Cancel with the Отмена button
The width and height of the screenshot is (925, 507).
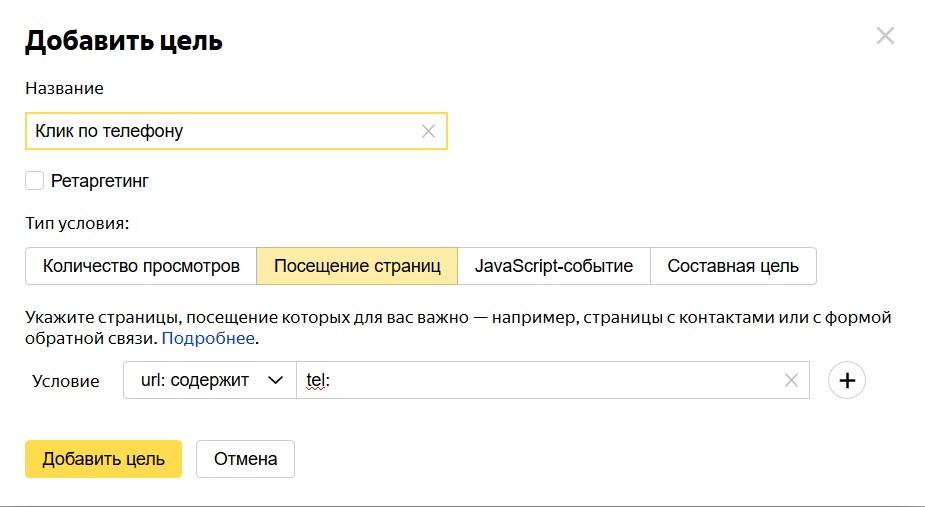(245, 459)
